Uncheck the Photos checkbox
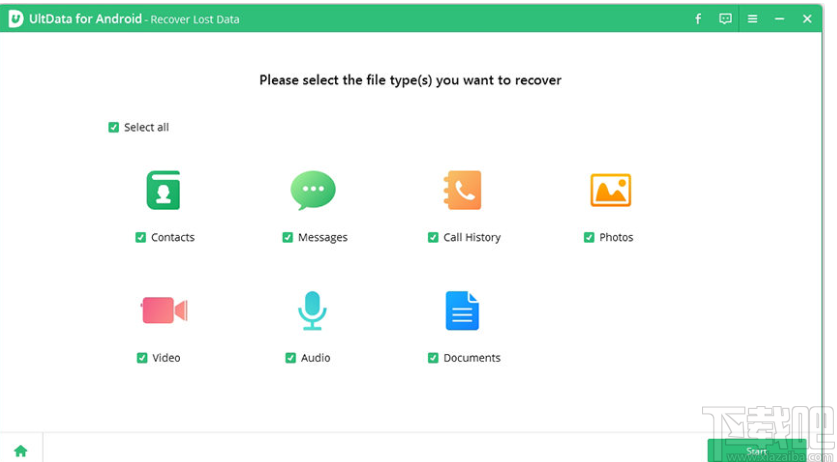This screenshot has width=837, height=462. point(589,237)
